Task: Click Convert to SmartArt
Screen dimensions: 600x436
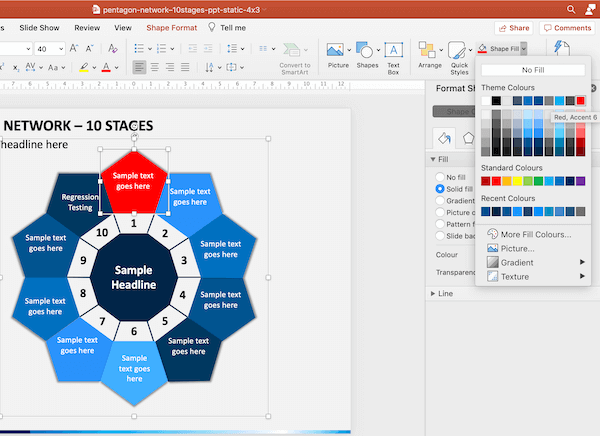Action: pyautogui.click(x=295, y=59)
